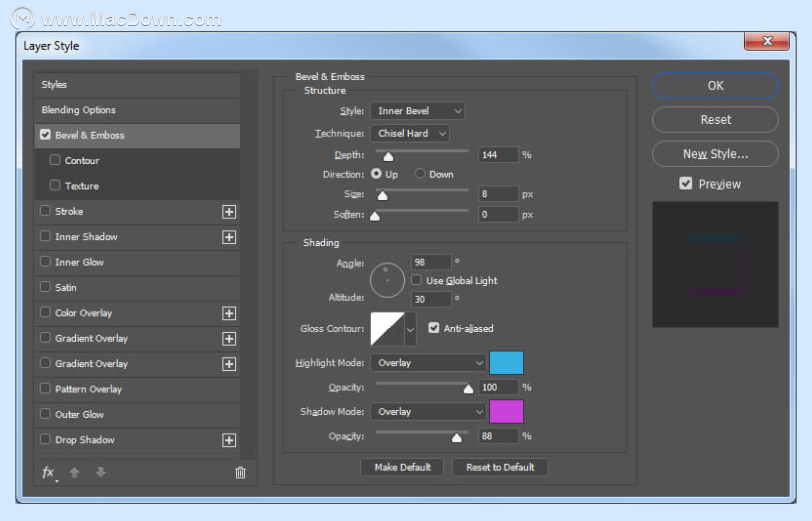
Task: Toggle the Preview checkbox
Action: pyautogui.click(x=686, y=183)
